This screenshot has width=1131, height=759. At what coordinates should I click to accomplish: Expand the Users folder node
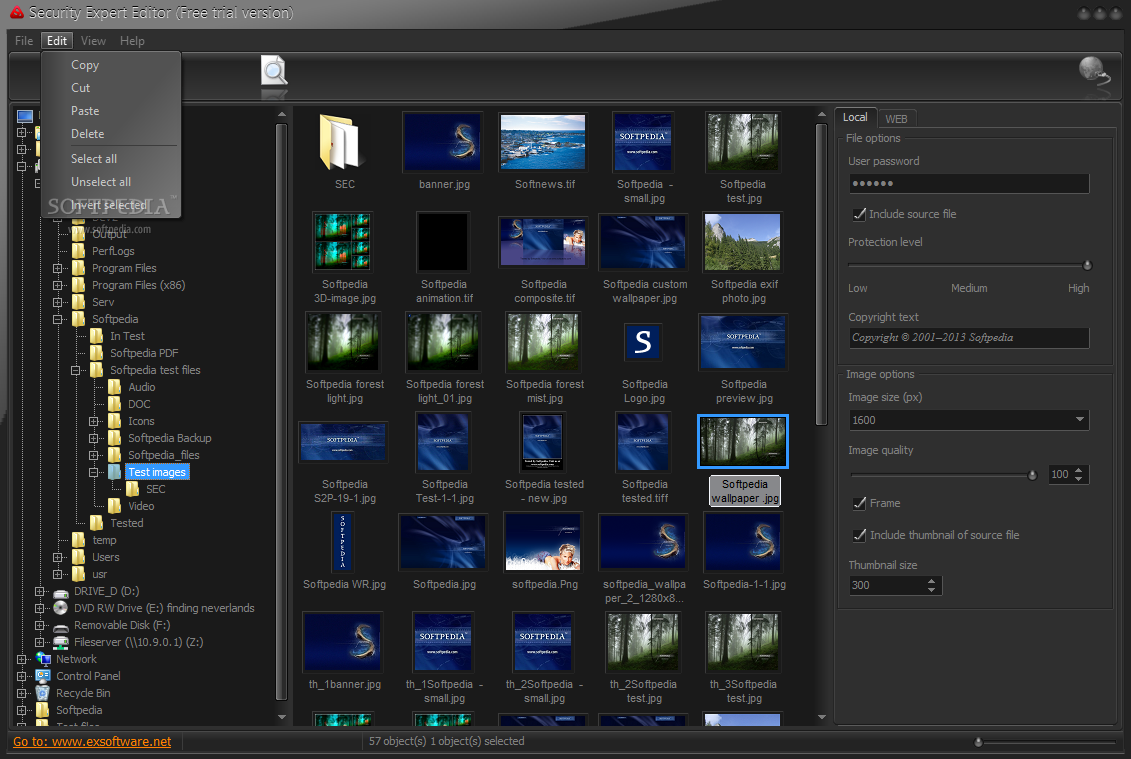[58, 557]
